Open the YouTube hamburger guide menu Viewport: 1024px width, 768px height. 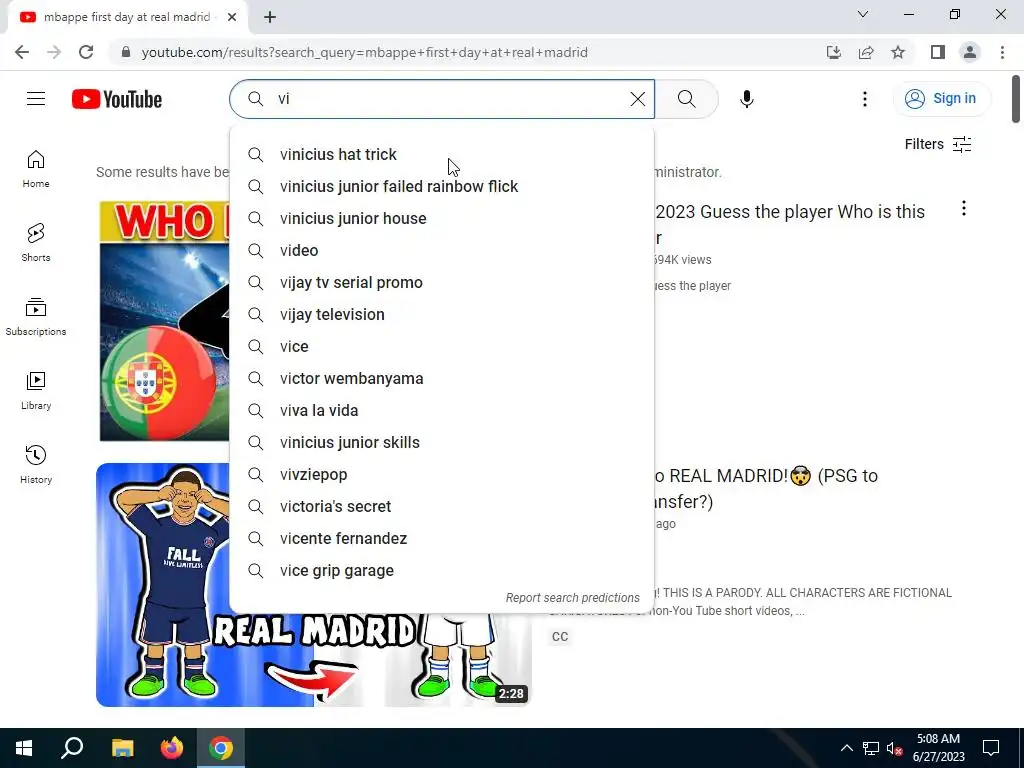coord(36,99)
